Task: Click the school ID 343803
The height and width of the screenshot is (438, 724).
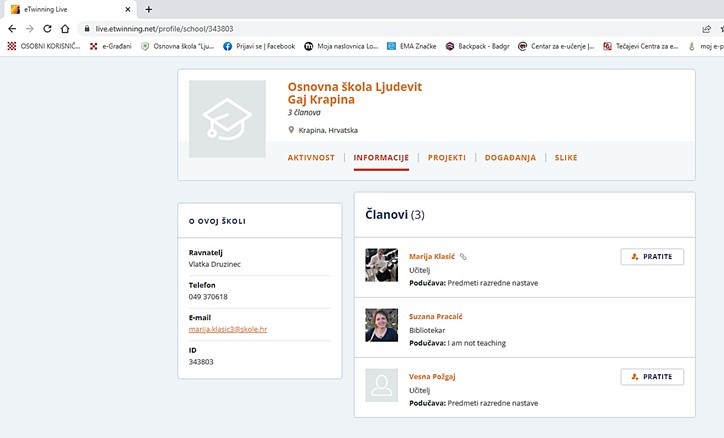Action: click(201, 361)
